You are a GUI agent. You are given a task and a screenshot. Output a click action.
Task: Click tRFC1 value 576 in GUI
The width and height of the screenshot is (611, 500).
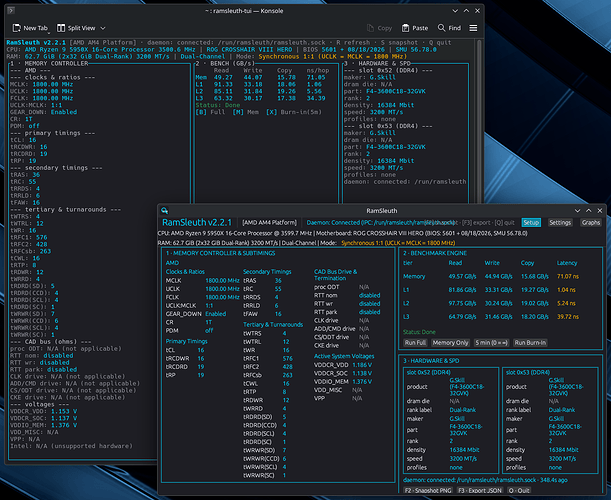tap(288, 358)
